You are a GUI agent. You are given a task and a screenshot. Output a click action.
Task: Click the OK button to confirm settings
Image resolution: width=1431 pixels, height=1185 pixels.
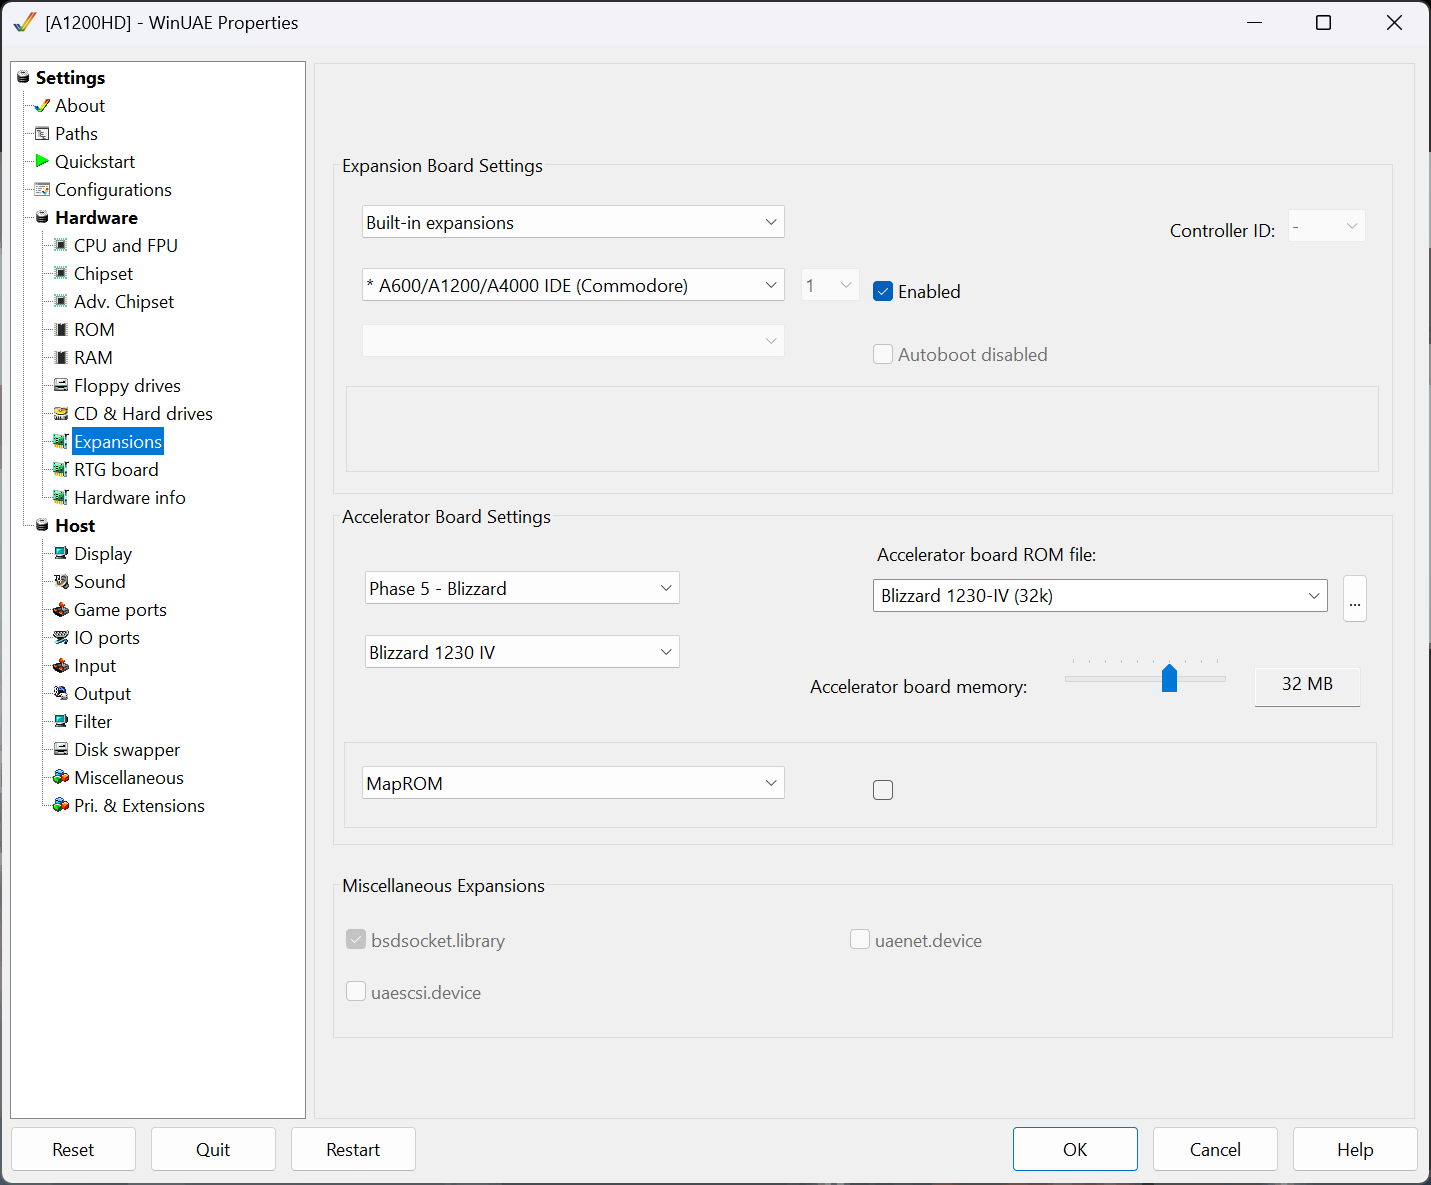(x=1075, y=1149)
